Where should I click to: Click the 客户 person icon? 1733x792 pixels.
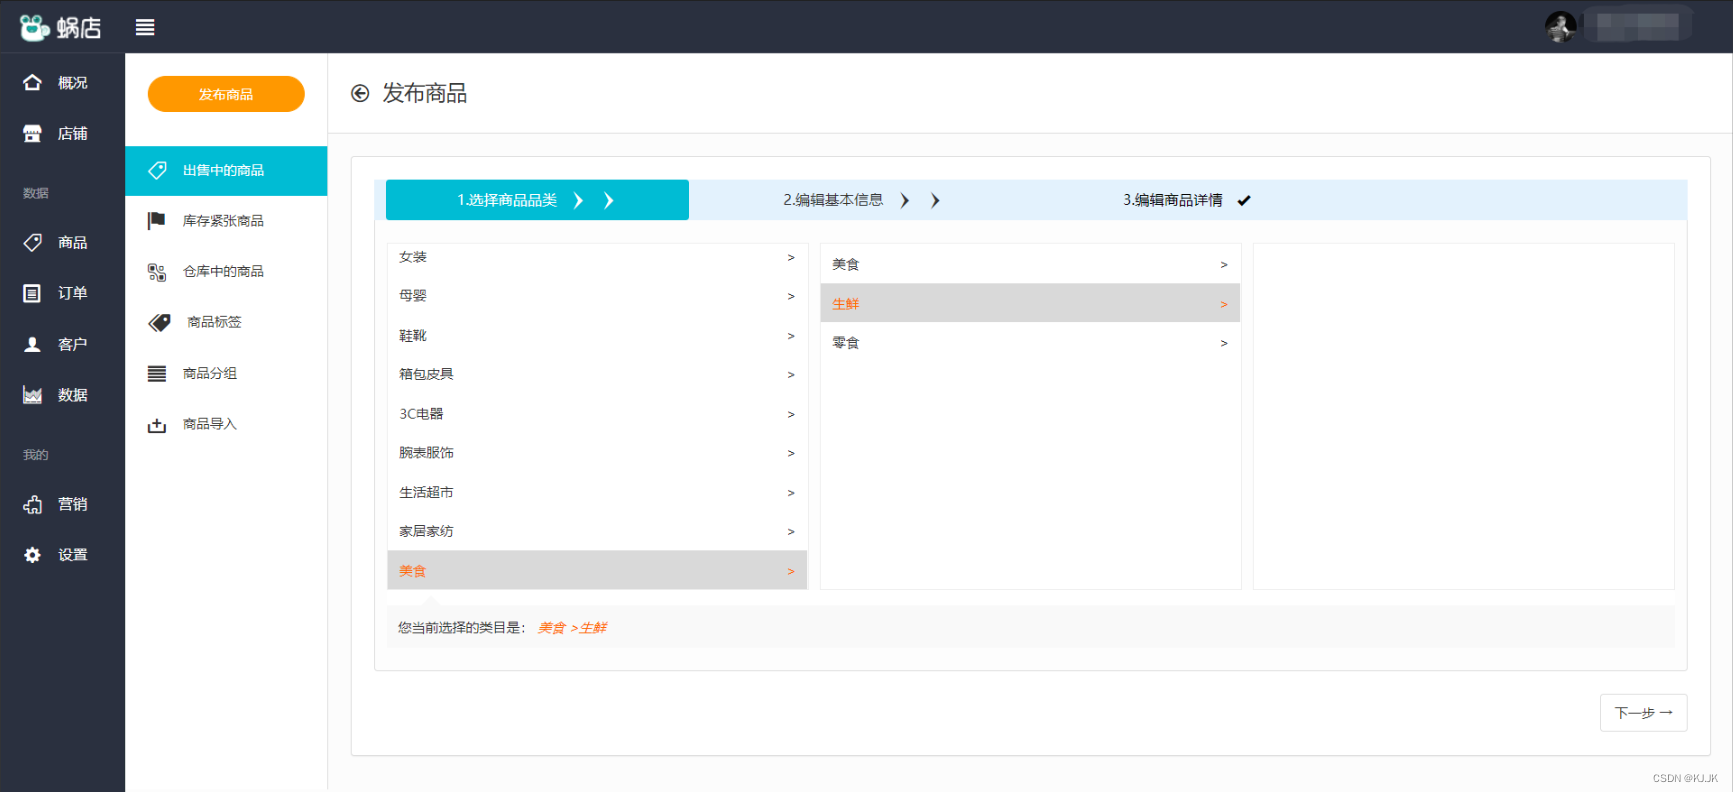33,344
